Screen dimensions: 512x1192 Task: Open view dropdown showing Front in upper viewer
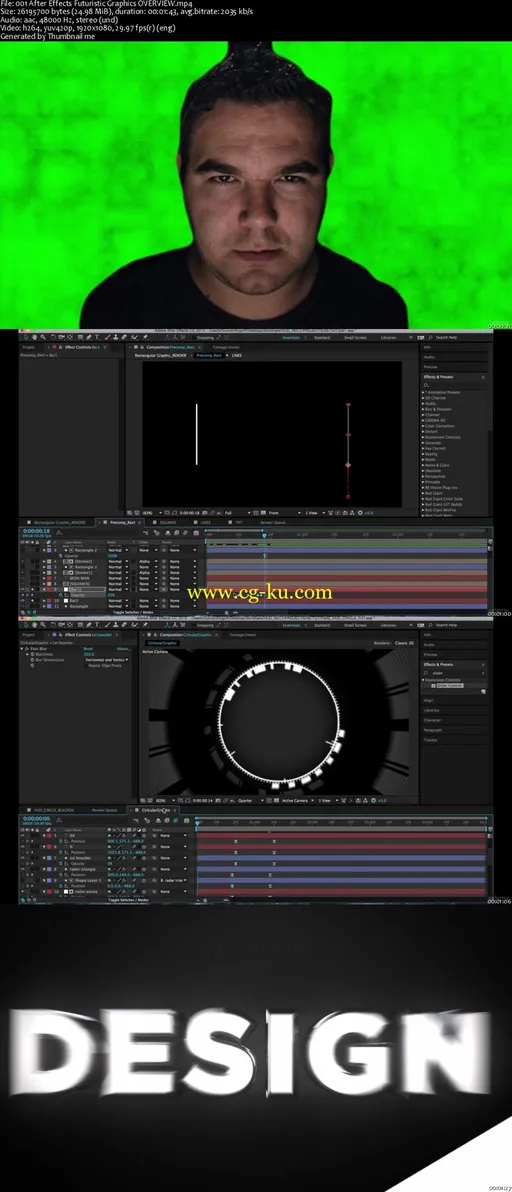point(286,512)
